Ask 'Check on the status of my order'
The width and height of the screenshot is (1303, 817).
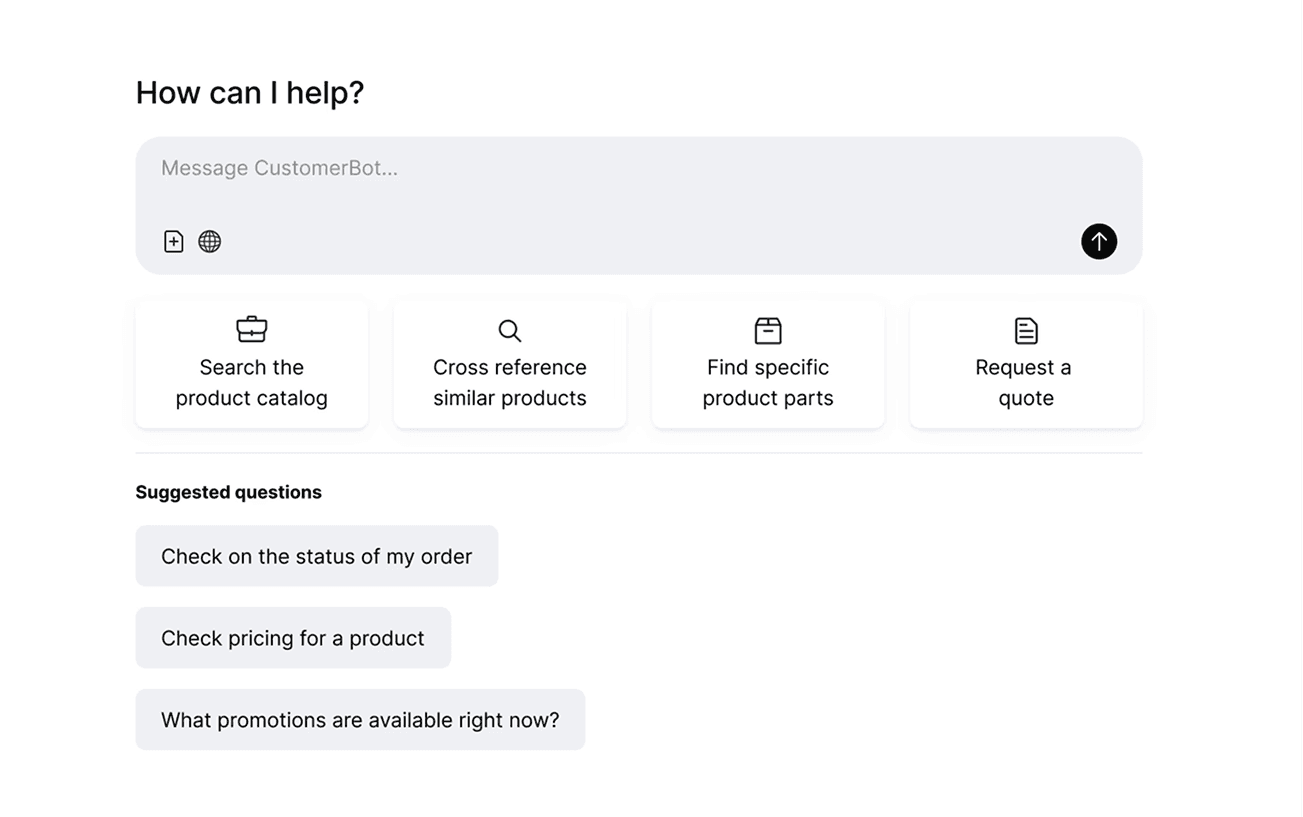coord(316,556)
